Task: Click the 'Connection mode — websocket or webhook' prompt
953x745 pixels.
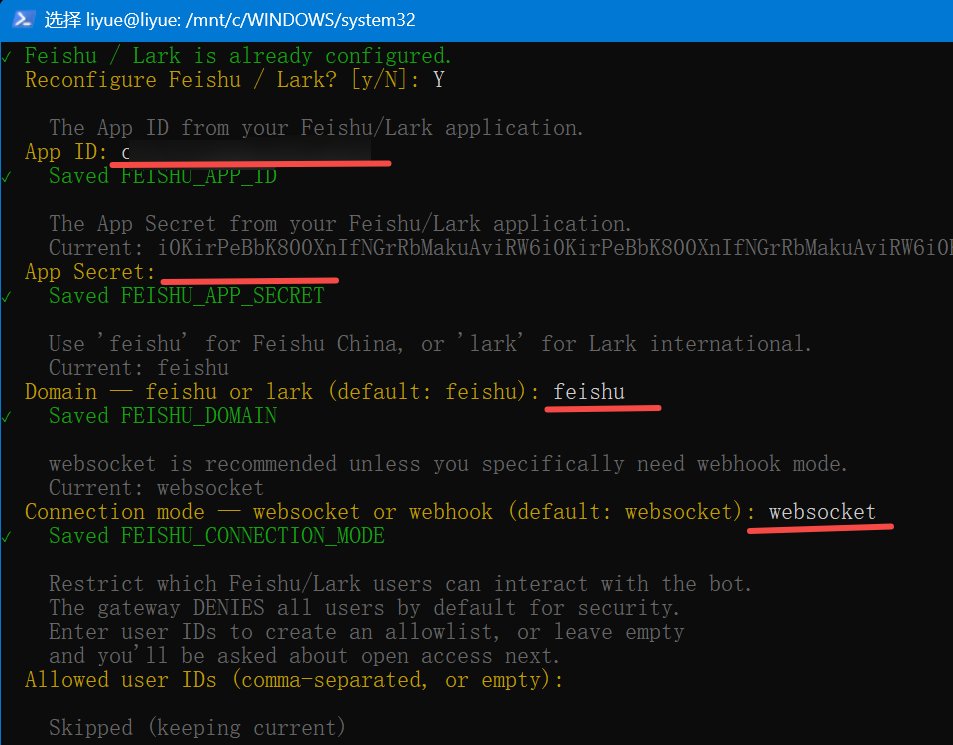Action: (390, 512)
